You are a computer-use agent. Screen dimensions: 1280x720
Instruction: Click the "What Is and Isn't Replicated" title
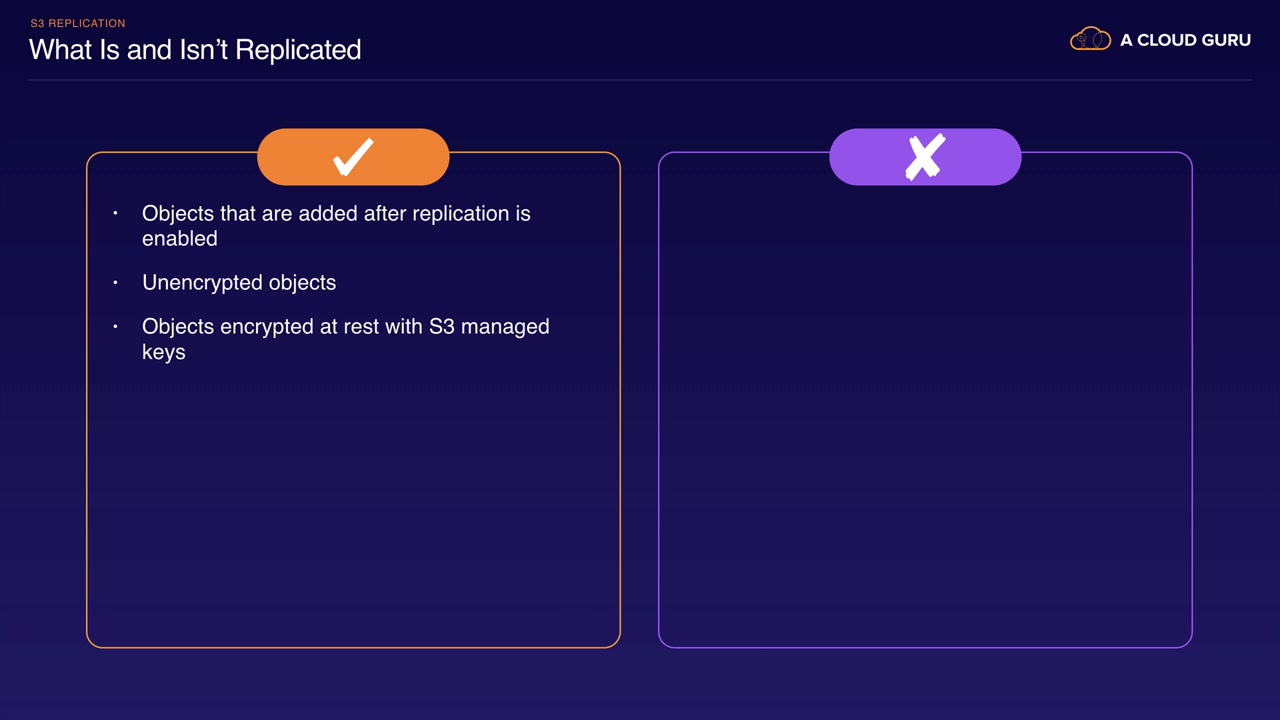click(195, 50)
